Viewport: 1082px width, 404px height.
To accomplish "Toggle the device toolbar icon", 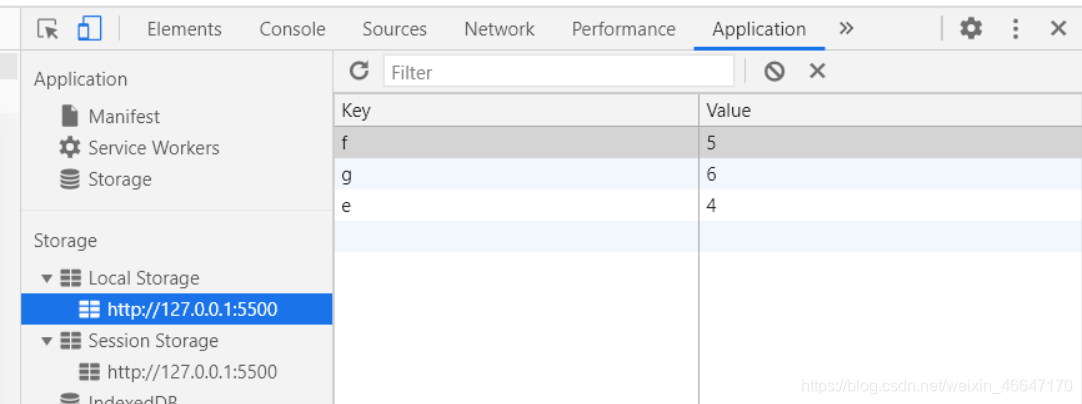I will coord(89,29).
